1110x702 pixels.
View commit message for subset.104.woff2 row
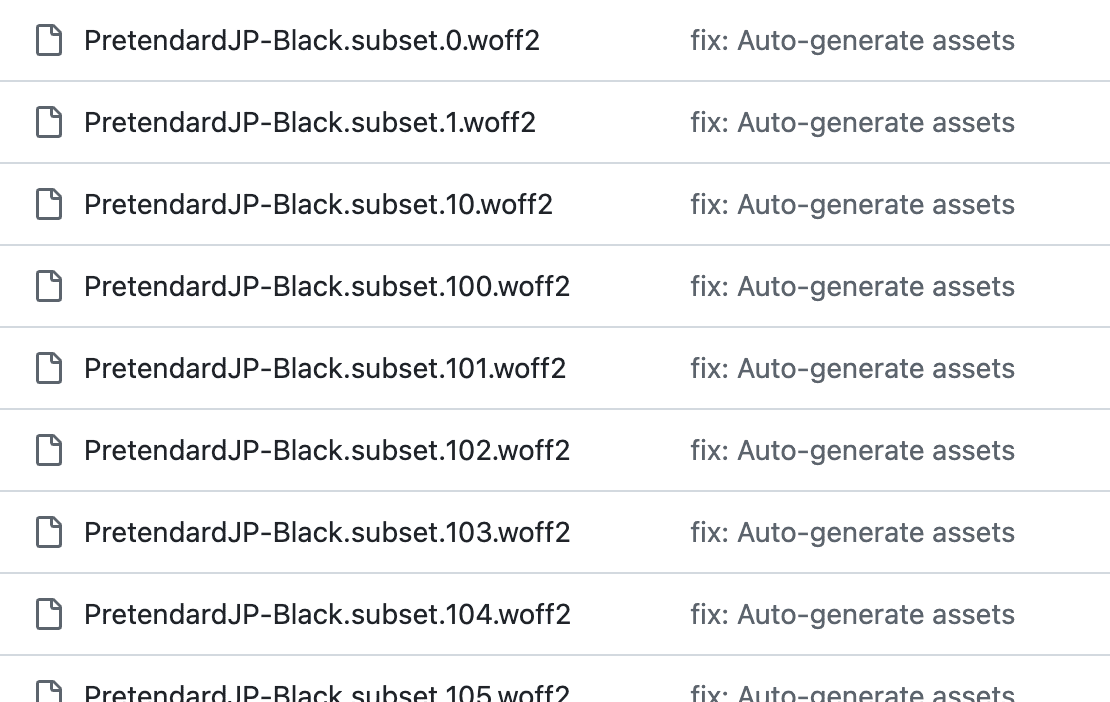[x=852, y=615]
